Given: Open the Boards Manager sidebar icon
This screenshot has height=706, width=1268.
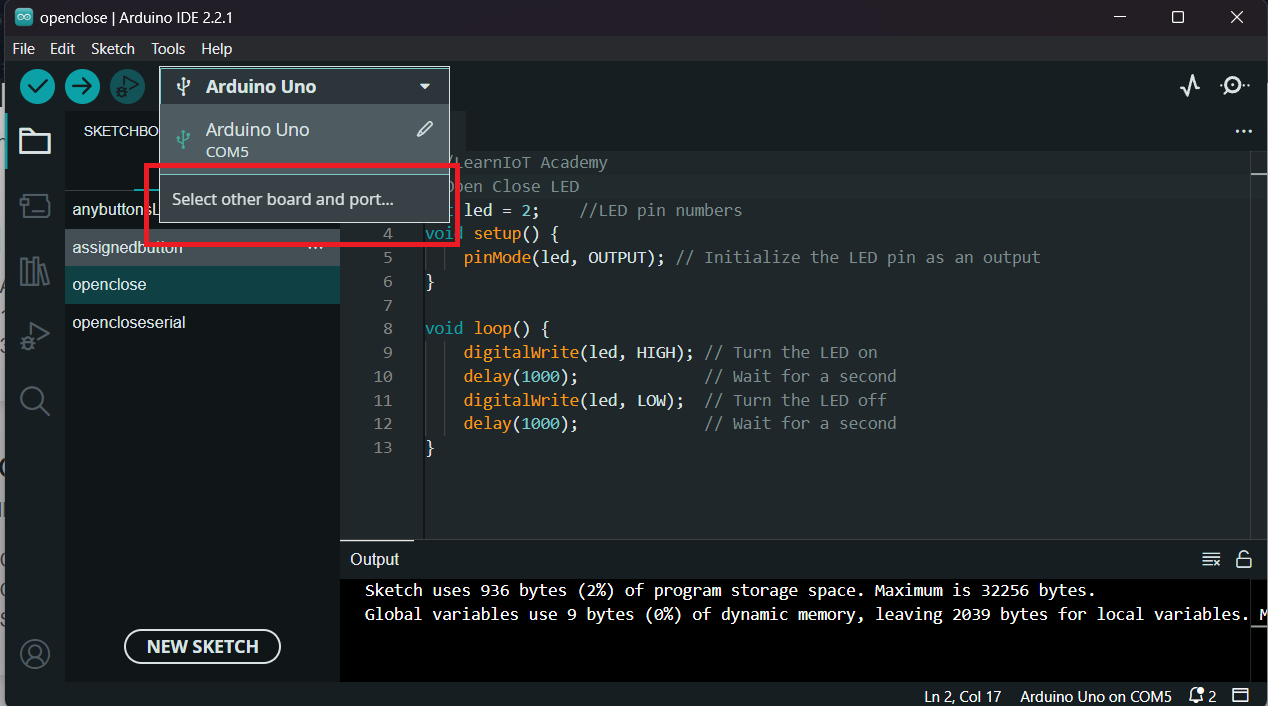Looking at the screenshot, I should click(x=35, y=207).
